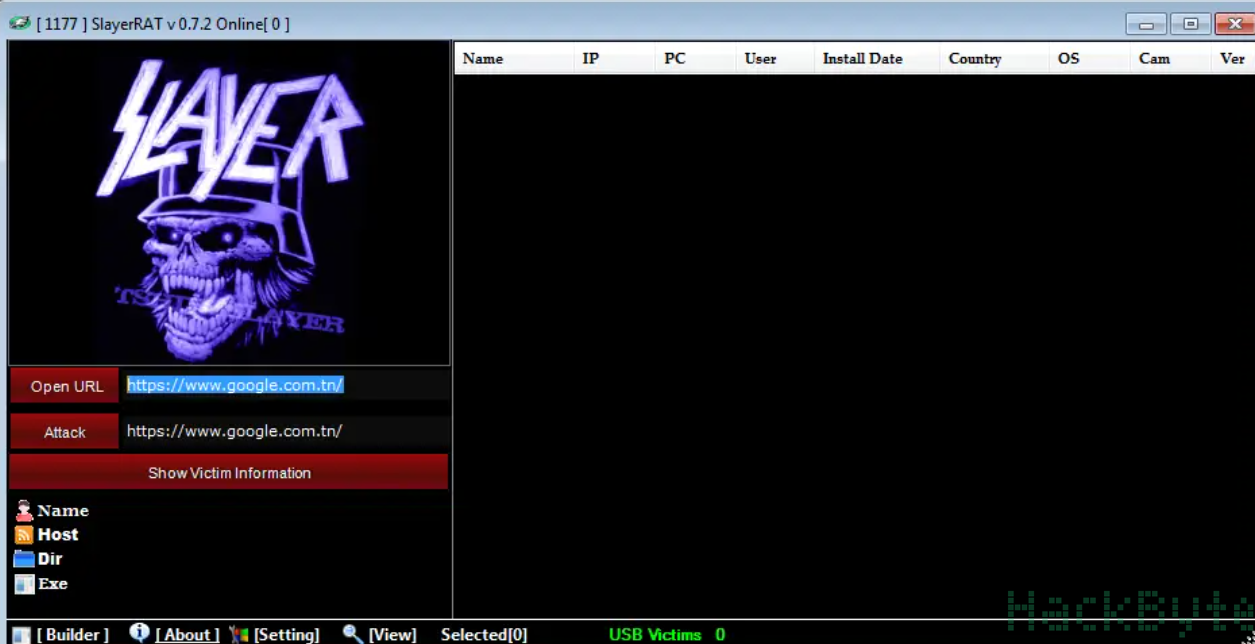
Task: Click the person icon beside Name
Action: point(24,511)
